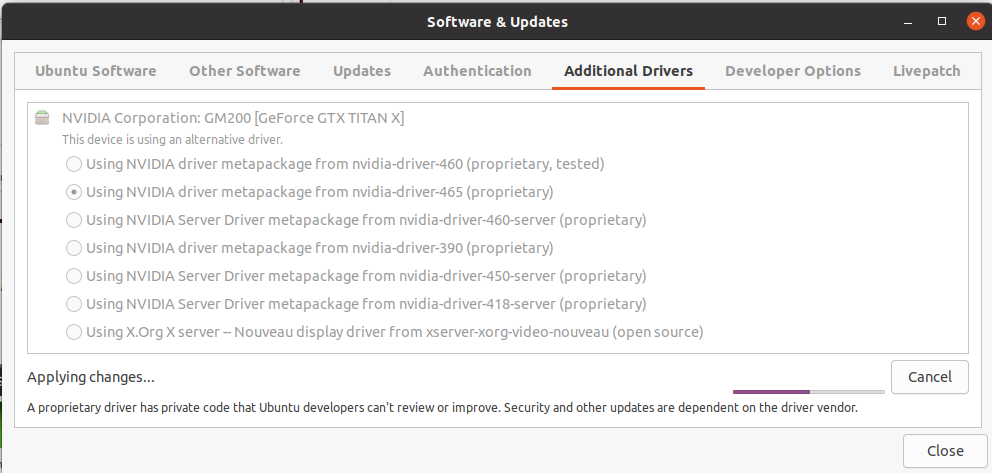Maximize the Software & Updates window

pyautogui.click(x=941, y=22)
